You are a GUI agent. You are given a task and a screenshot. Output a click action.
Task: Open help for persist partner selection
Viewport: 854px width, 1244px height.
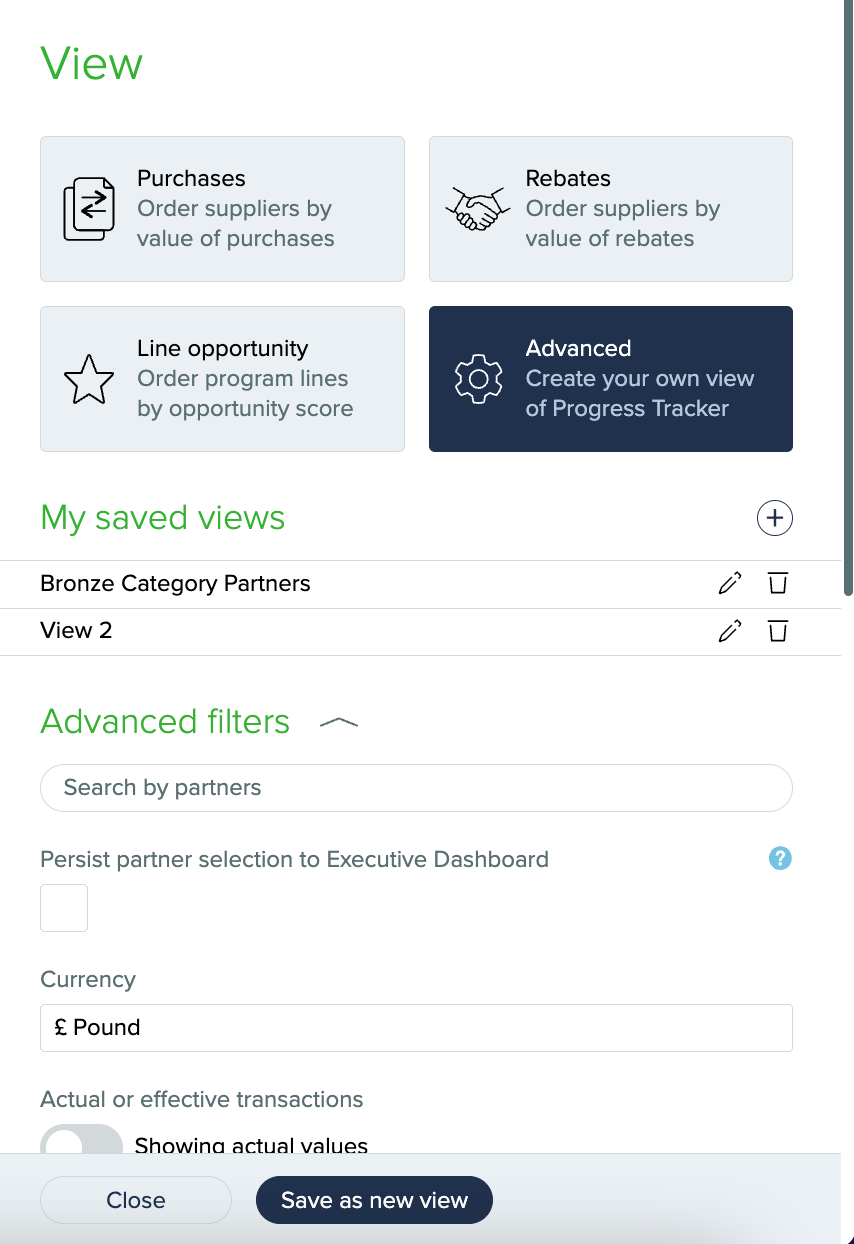pos(780,858)
